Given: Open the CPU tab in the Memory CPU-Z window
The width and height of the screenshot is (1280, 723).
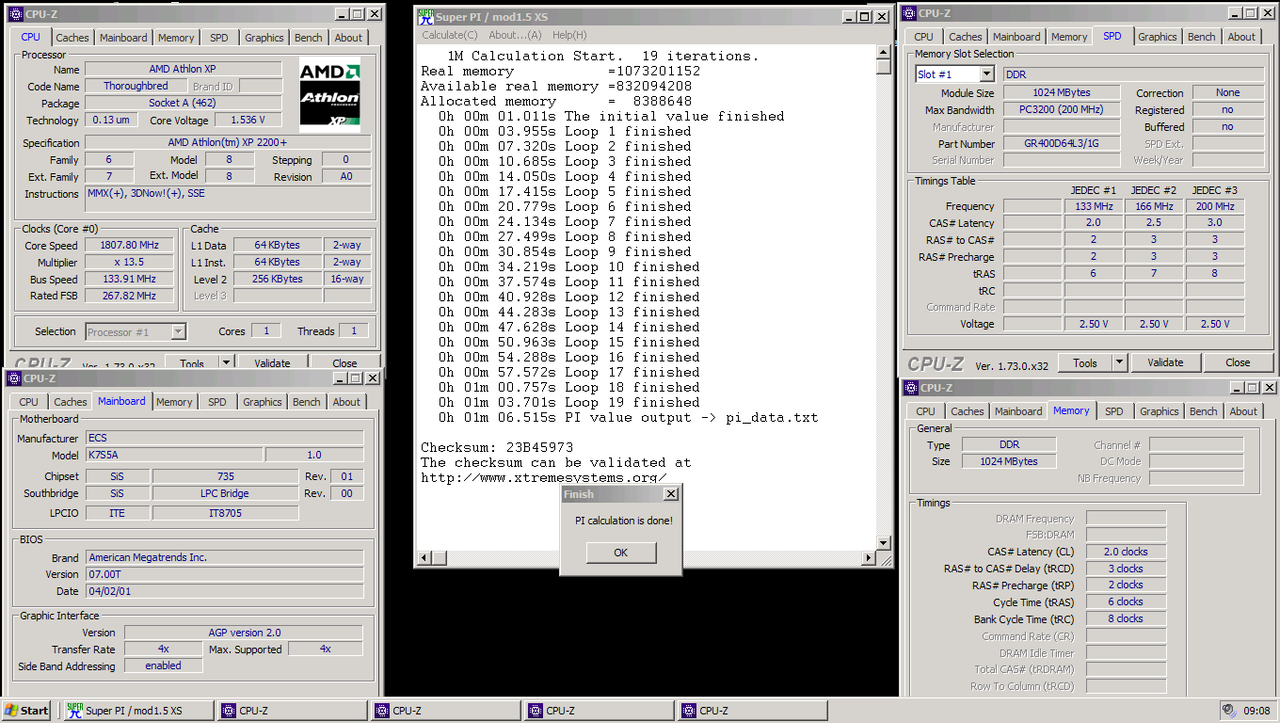Looking at the screenshot, I should [926, 411].
